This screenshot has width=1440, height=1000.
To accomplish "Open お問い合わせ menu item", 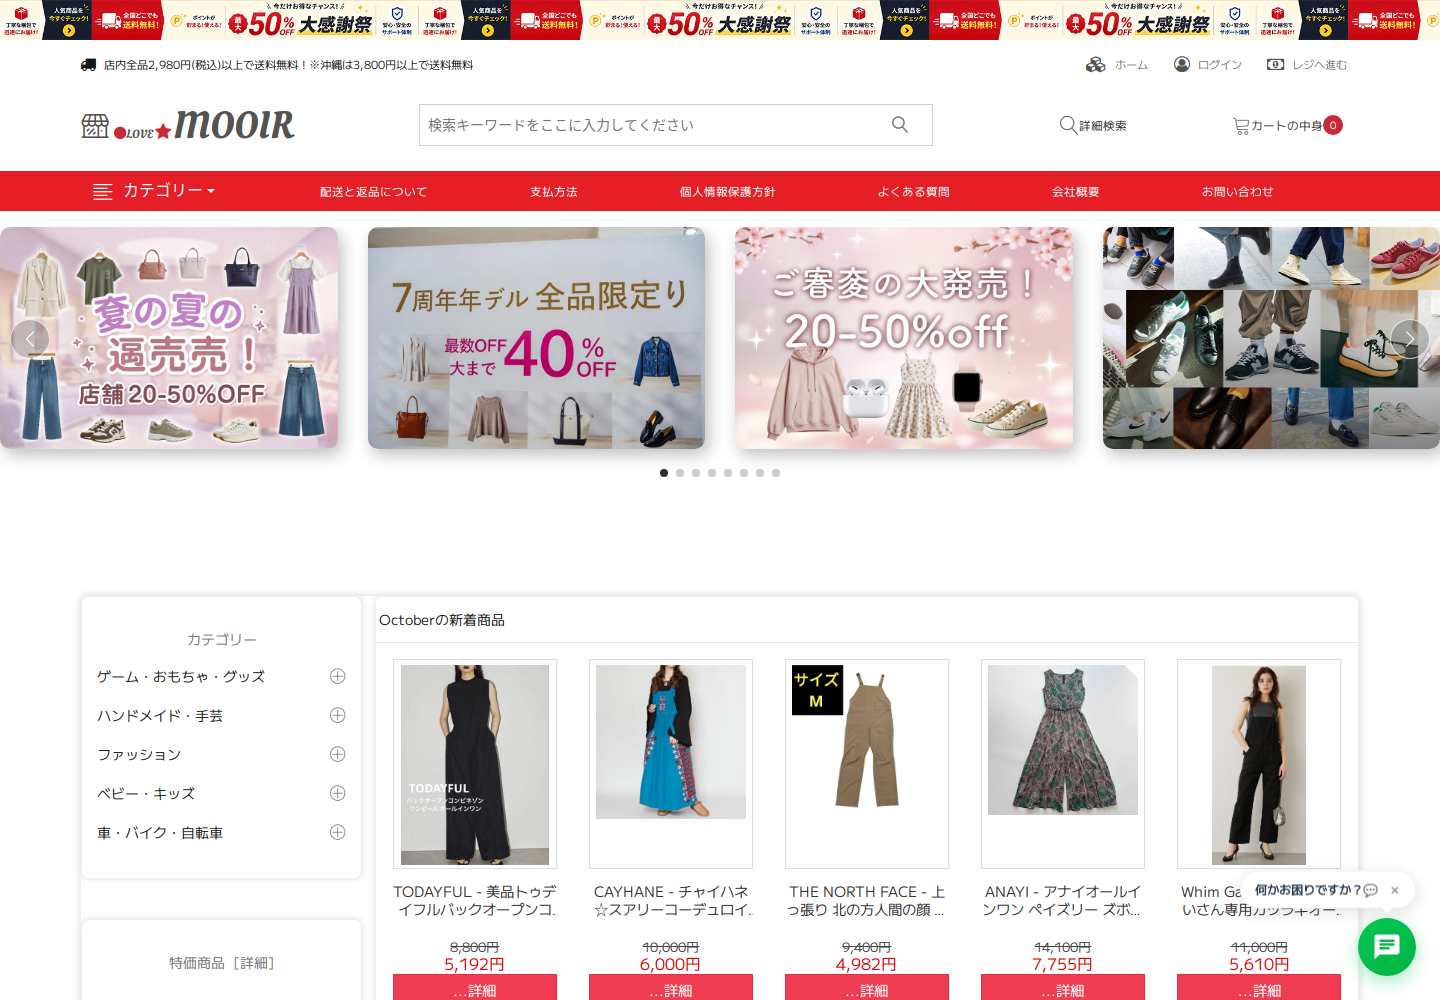I will click(1237, 192).
